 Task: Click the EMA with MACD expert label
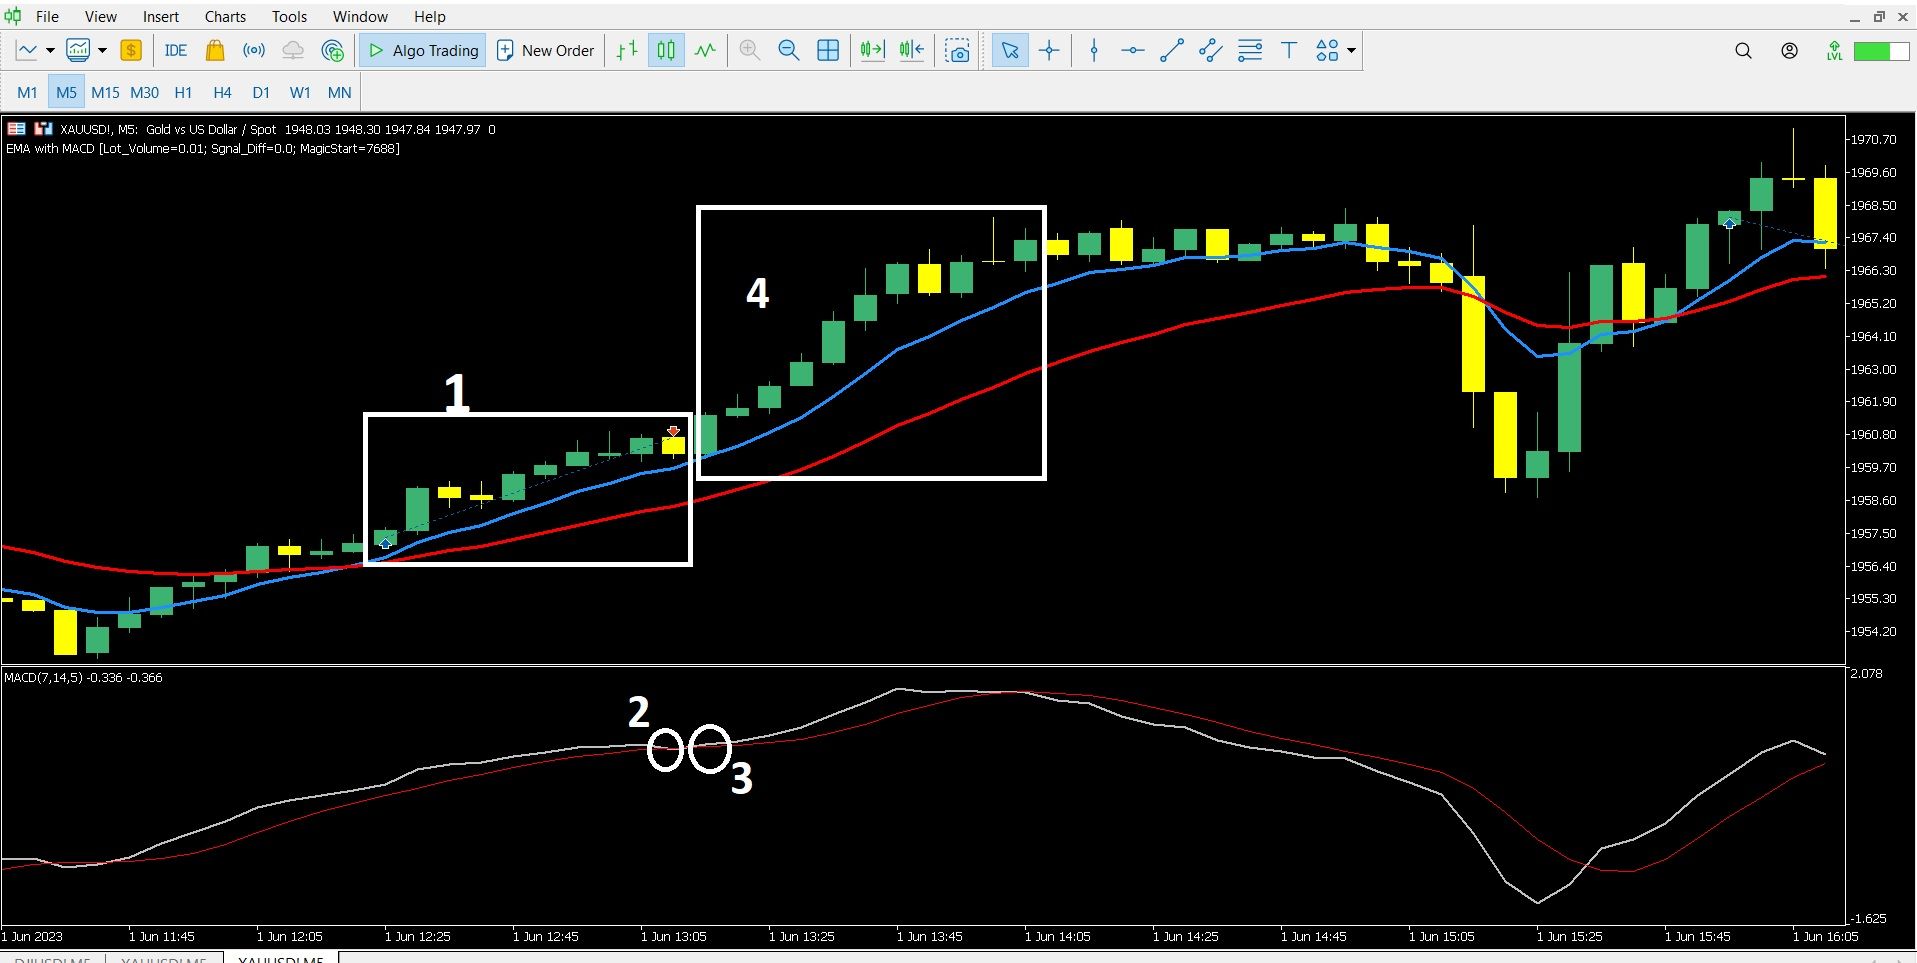202,148
